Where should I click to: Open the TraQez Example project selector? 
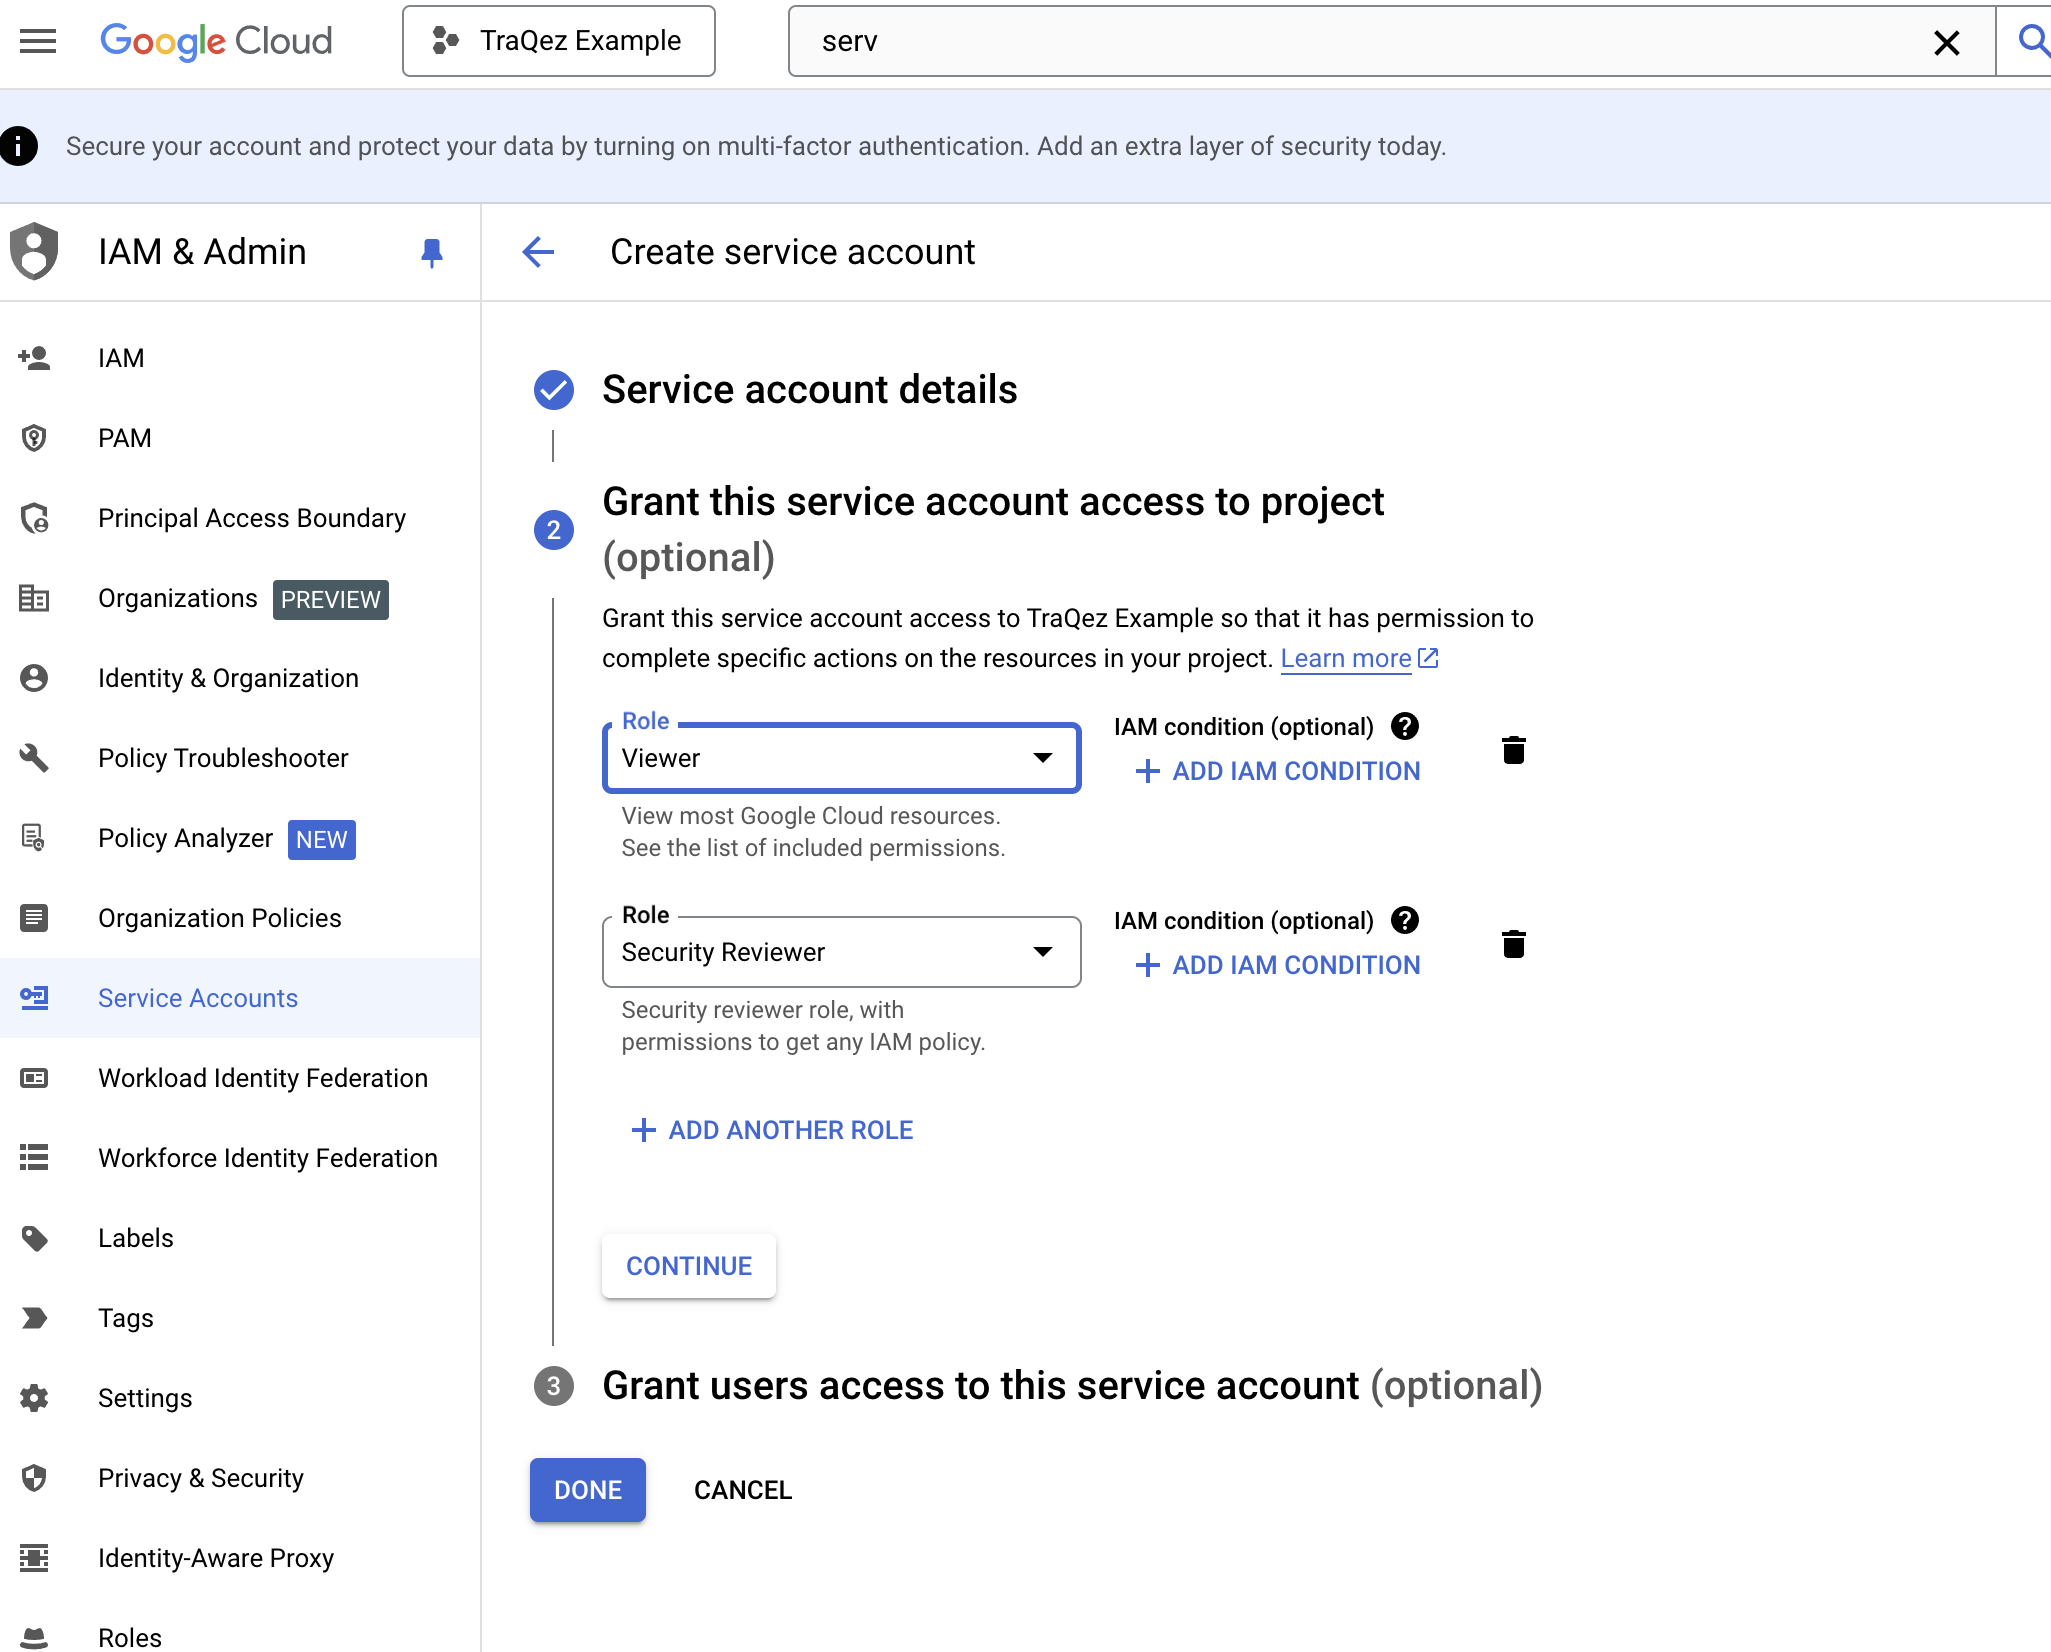point(558,41)
